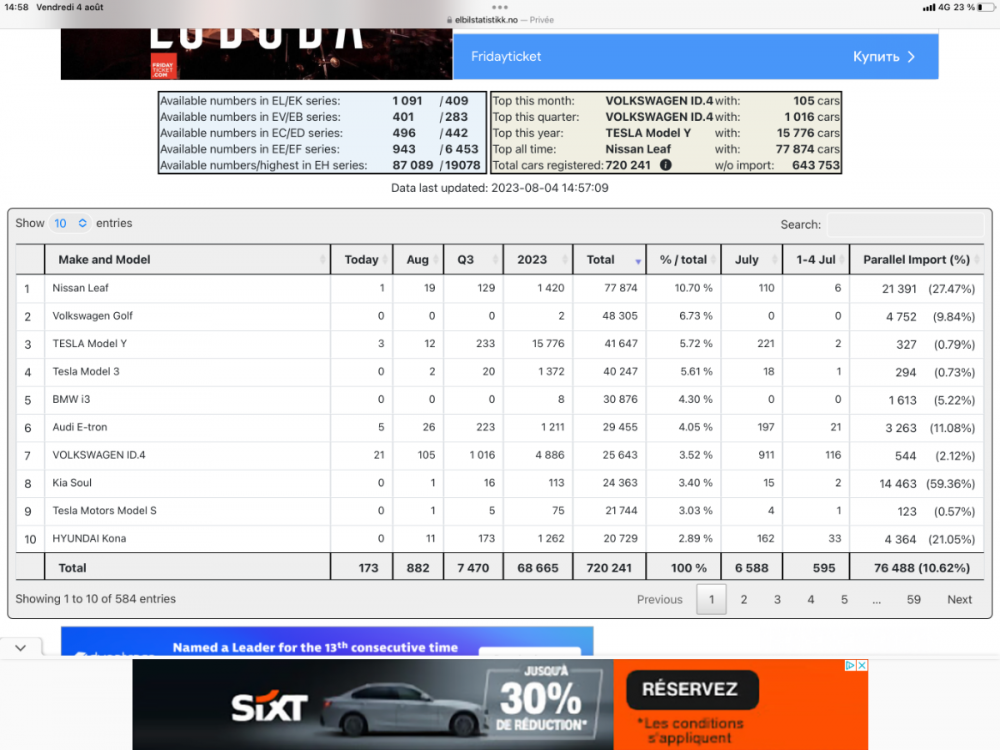Sort table by Q3 column

pos(473,260)
